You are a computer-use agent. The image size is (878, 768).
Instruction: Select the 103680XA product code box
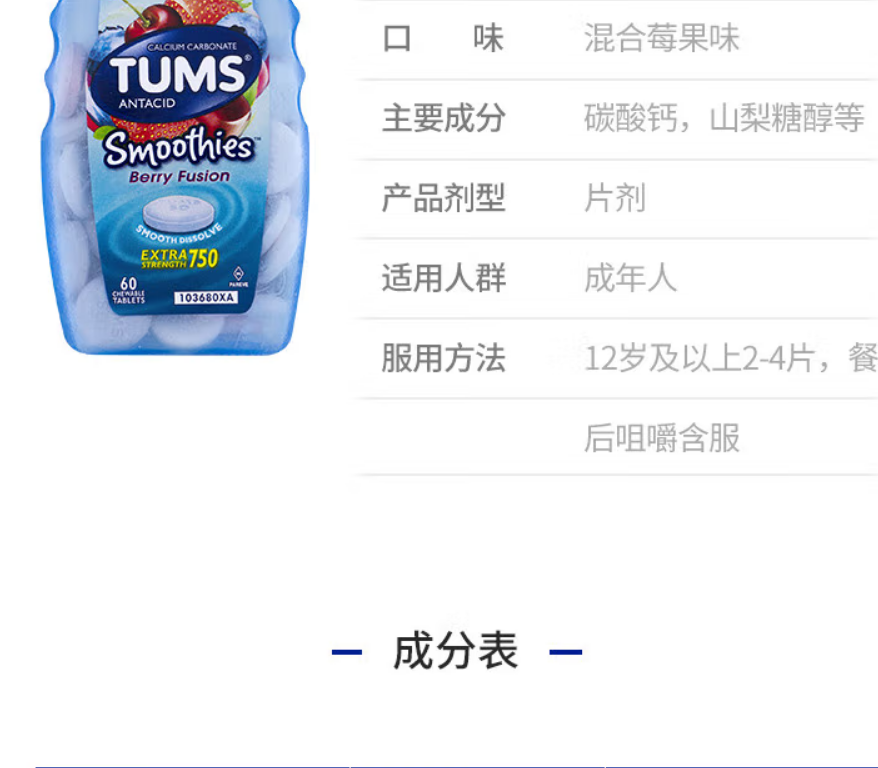tap(206, 298)
